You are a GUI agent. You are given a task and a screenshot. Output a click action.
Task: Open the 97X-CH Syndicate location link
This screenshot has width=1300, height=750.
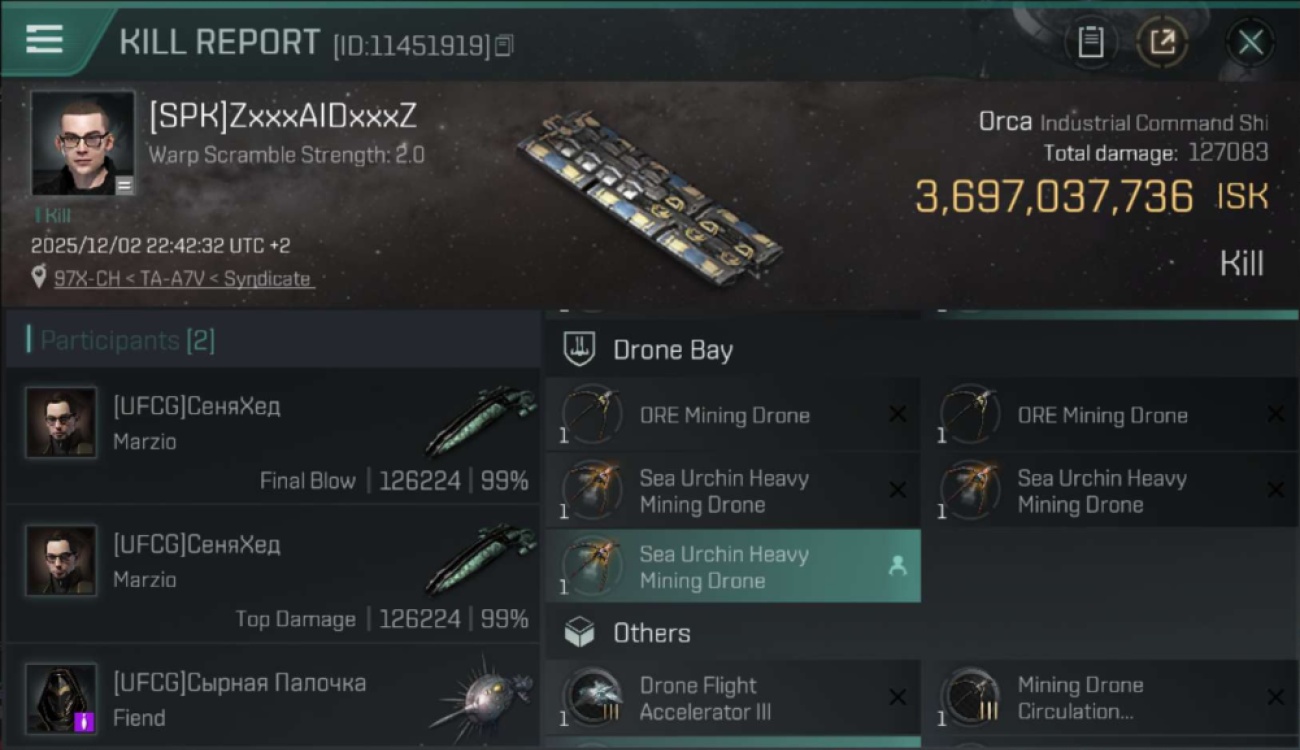tap(182, 279)
